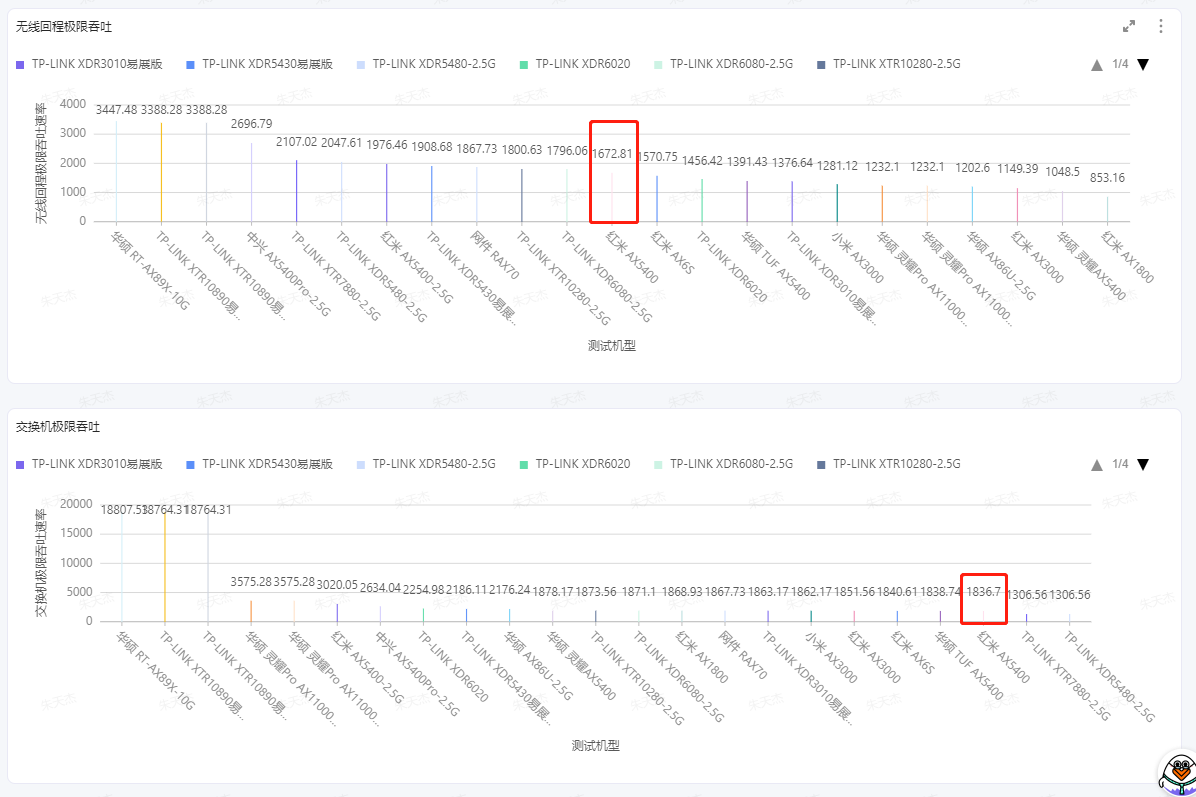Click the 2634.04 value label
The width and height of the screenshot is (1196, 797).
[380, 588]
